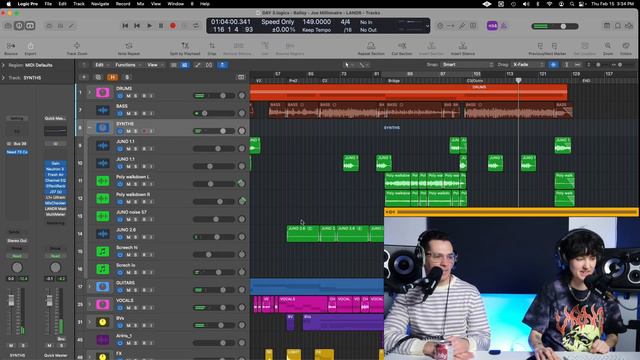Viewport: 640px width, 360px height.
Task: Click the purple count-in button
Action: pyautogui.click(x=492, y=26)
